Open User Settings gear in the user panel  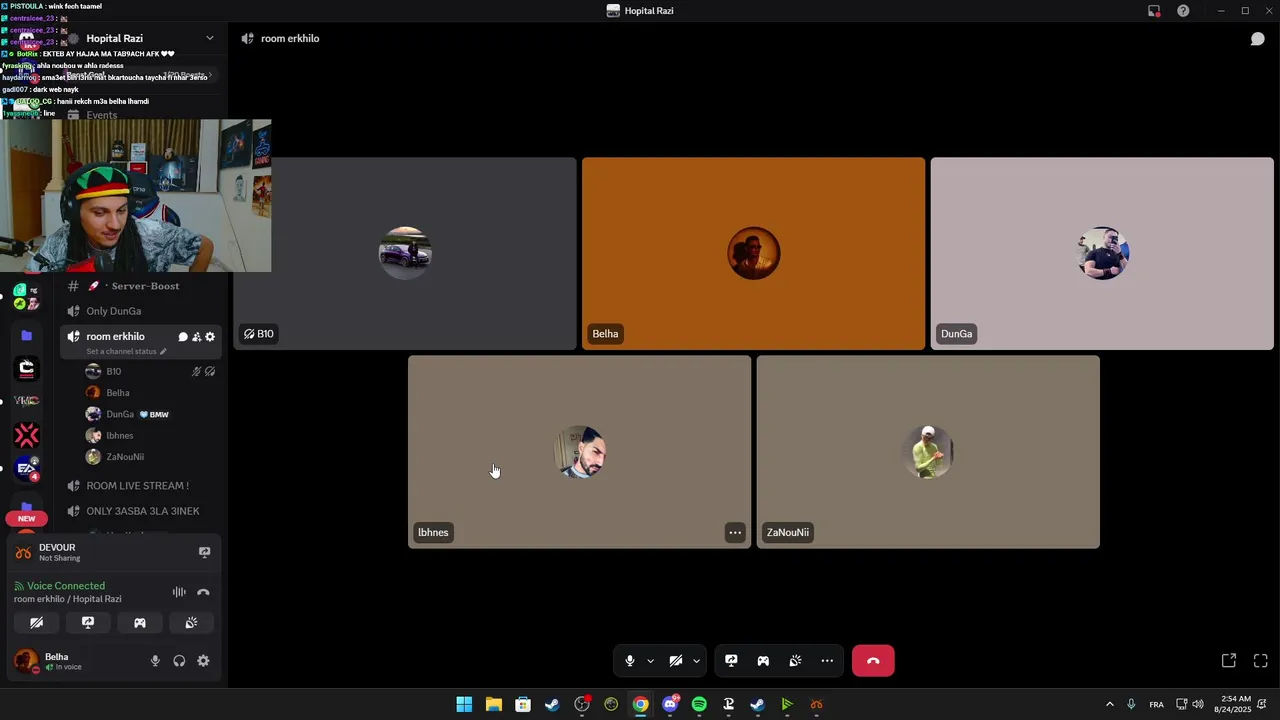coord(203,661)
